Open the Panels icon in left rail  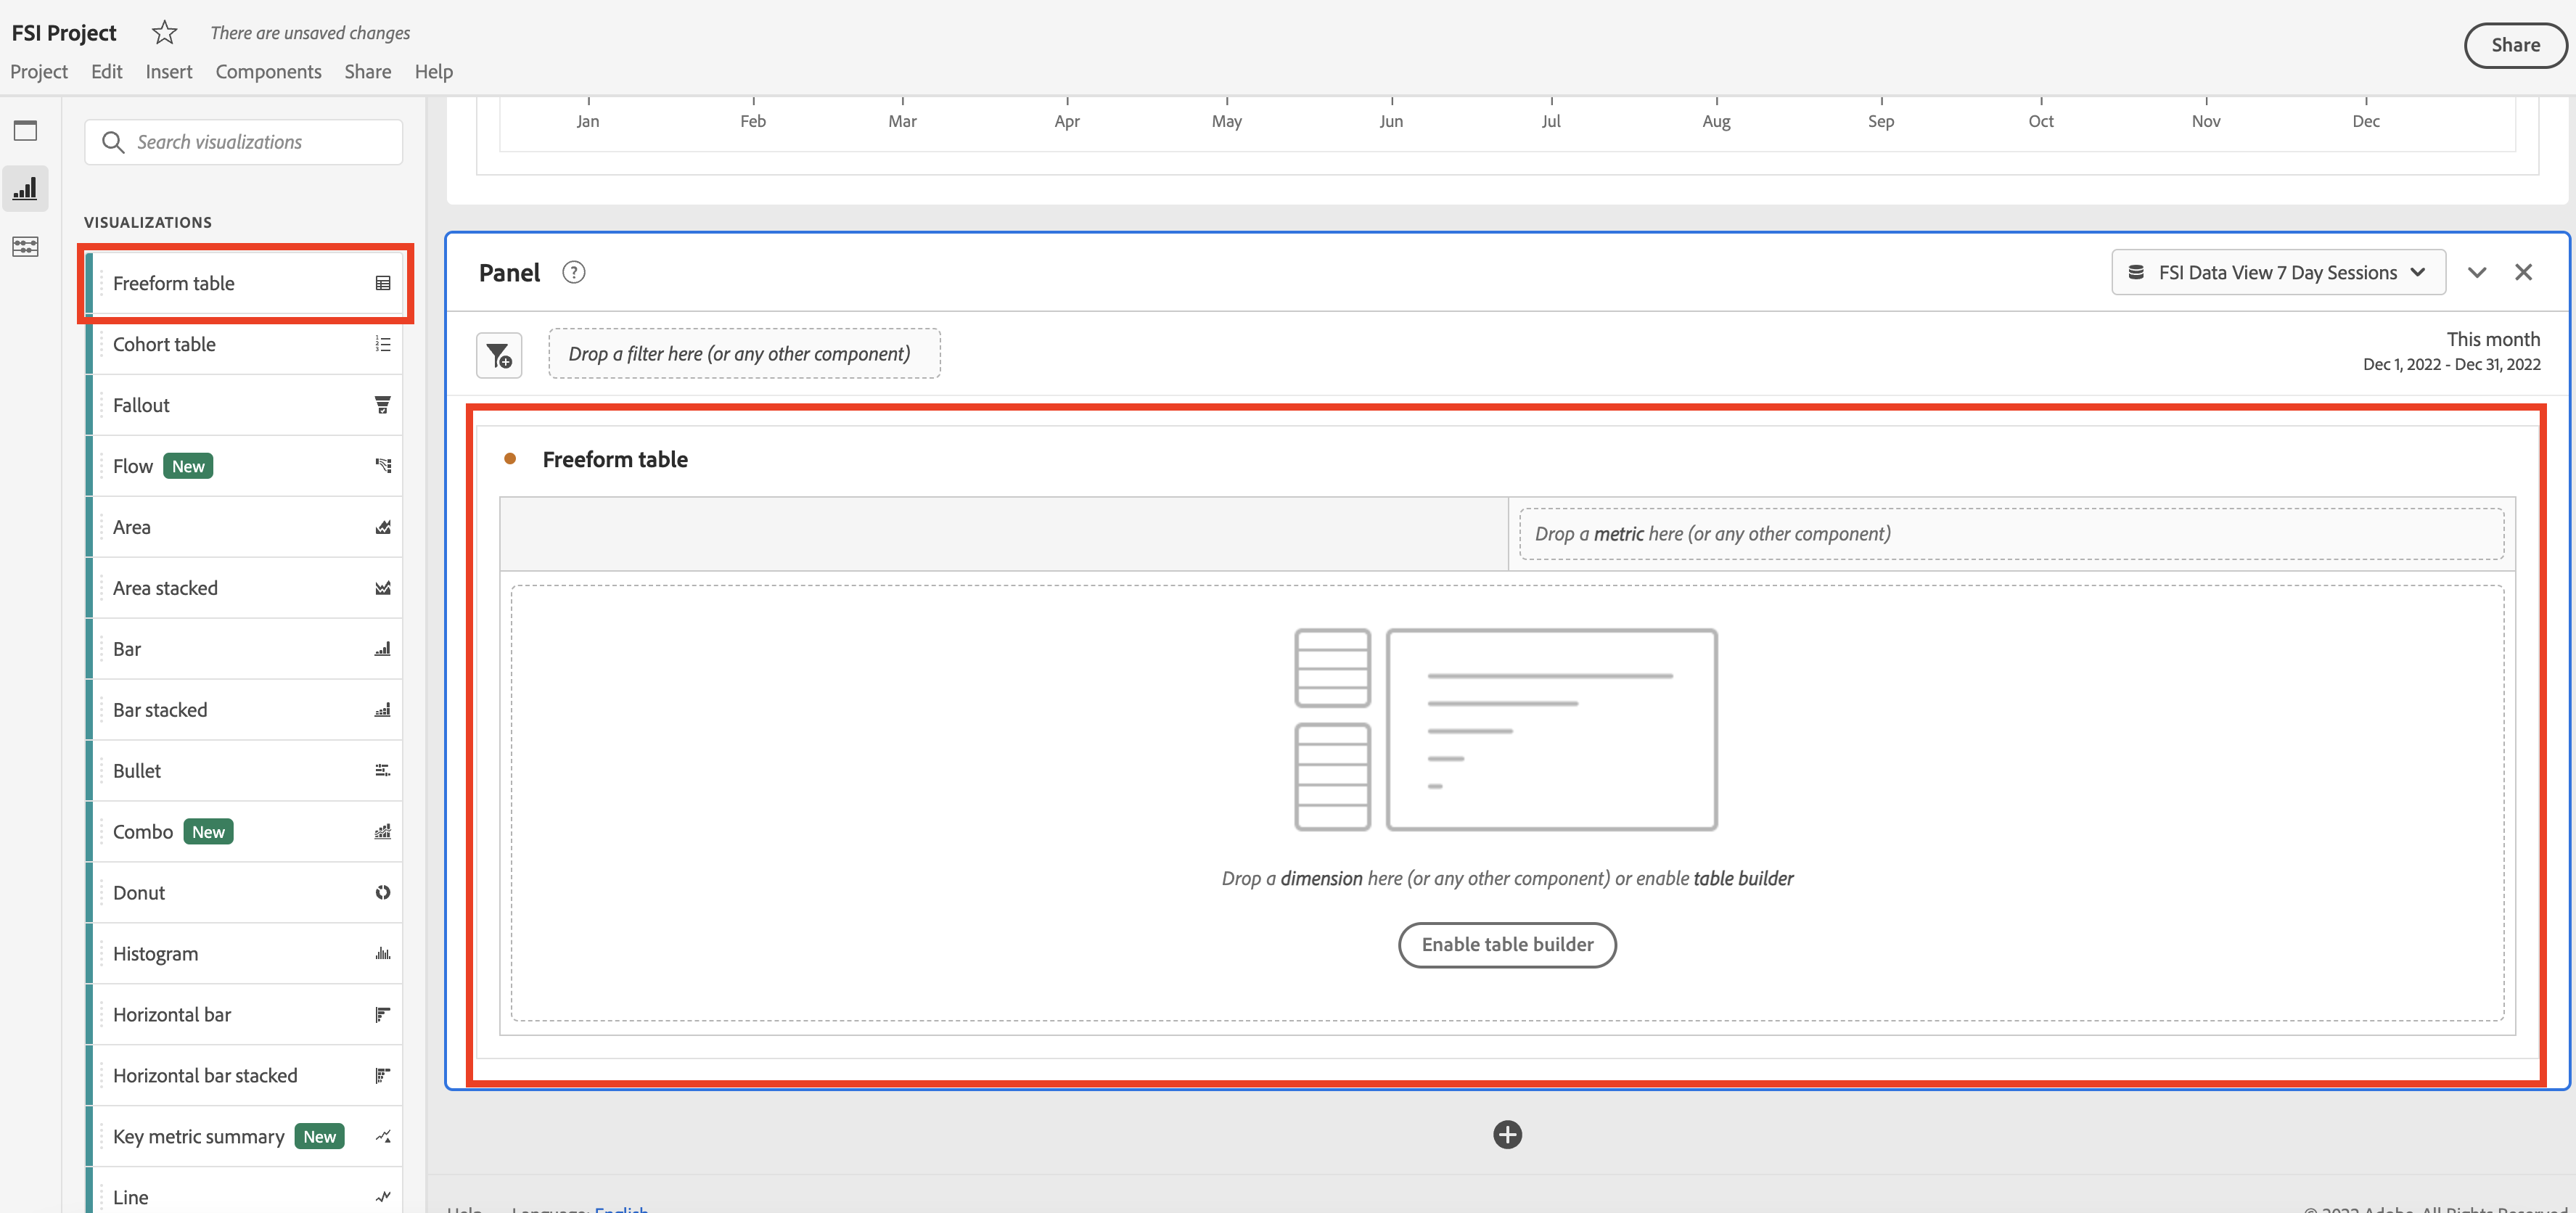[25, 131]
